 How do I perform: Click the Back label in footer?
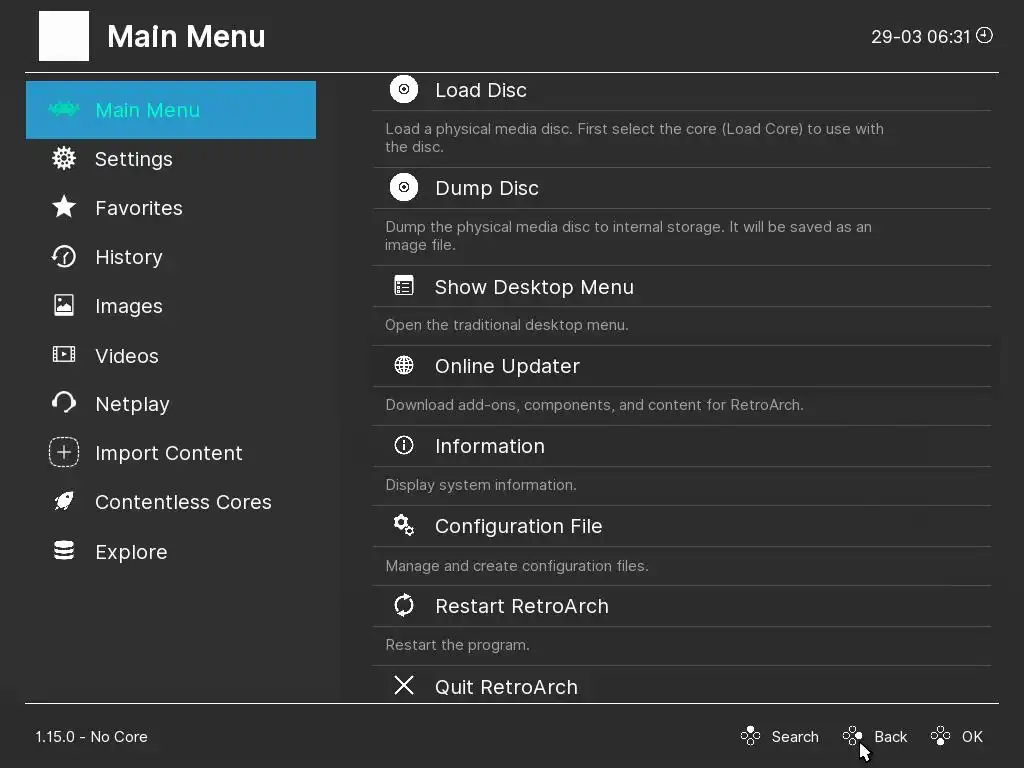[890, 737]
